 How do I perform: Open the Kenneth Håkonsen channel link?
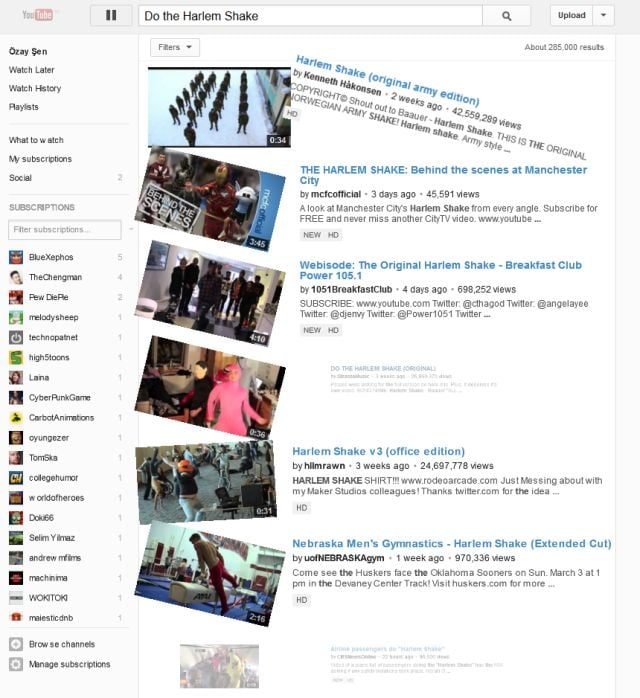click(342, 84)
